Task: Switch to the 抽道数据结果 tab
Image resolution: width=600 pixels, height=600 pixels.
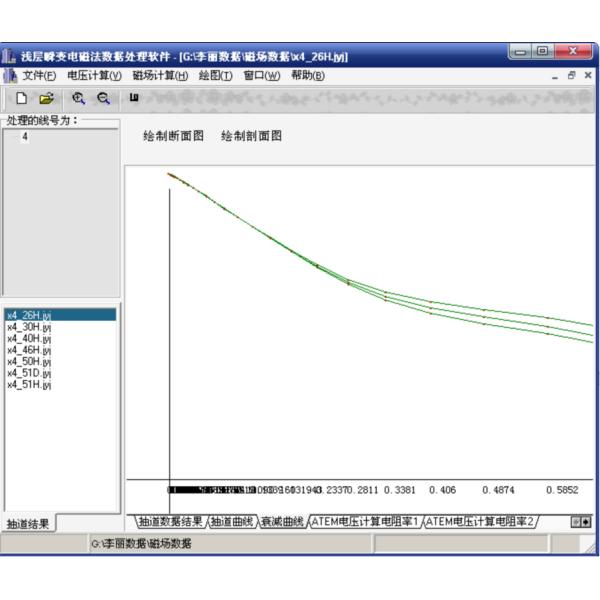Action: pyautogui.click(x=170, y=521)
